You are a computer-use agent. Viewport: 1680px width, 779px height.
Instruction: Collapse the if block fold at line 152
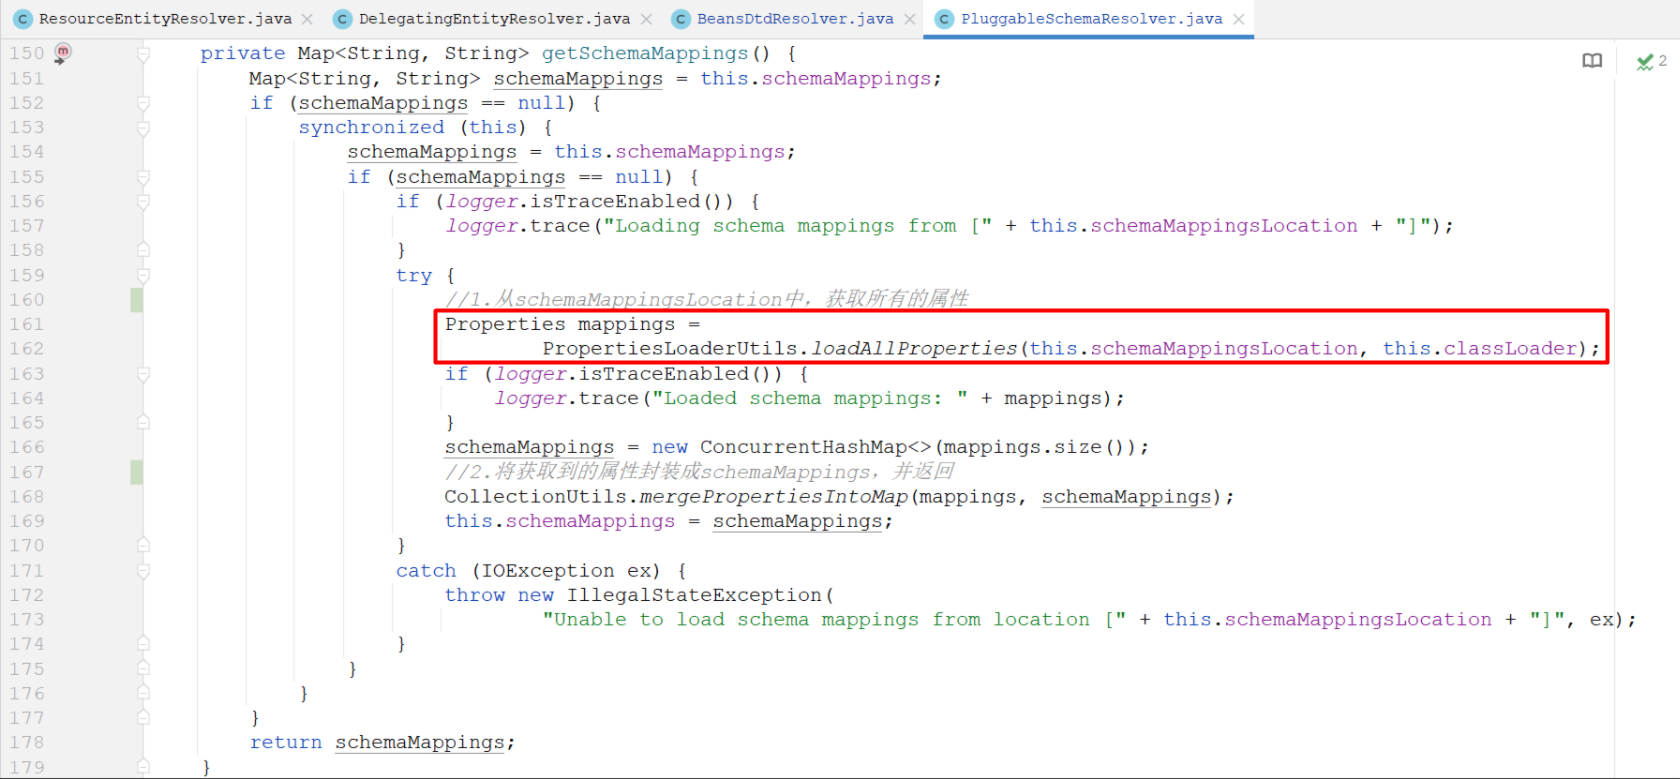coord(143,103)
